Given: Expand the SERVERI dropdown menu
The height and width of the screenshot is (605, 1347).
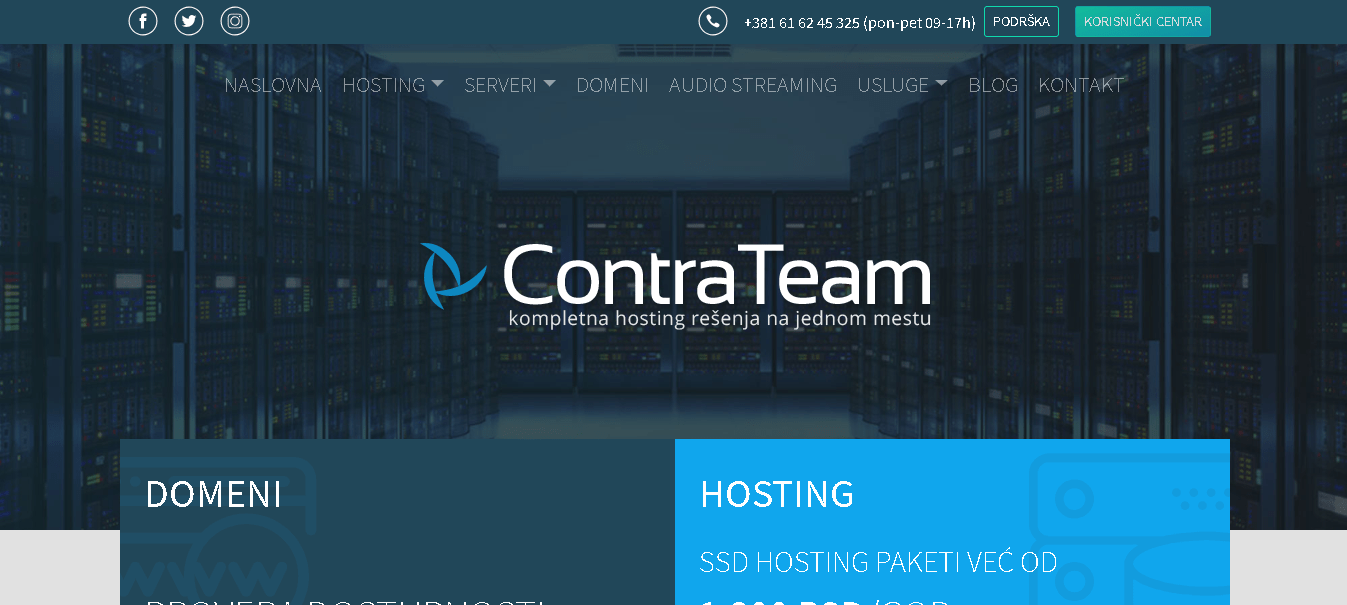Looking at the screenshot, I should click(510, 85).
